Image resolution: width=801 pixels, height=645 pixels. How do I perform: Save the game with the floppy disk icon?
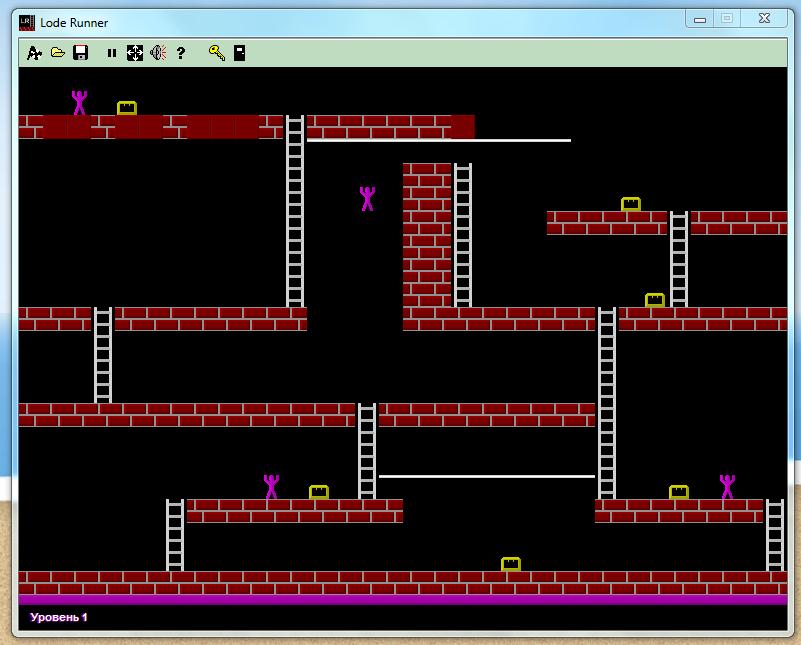[x=81, y=53]
